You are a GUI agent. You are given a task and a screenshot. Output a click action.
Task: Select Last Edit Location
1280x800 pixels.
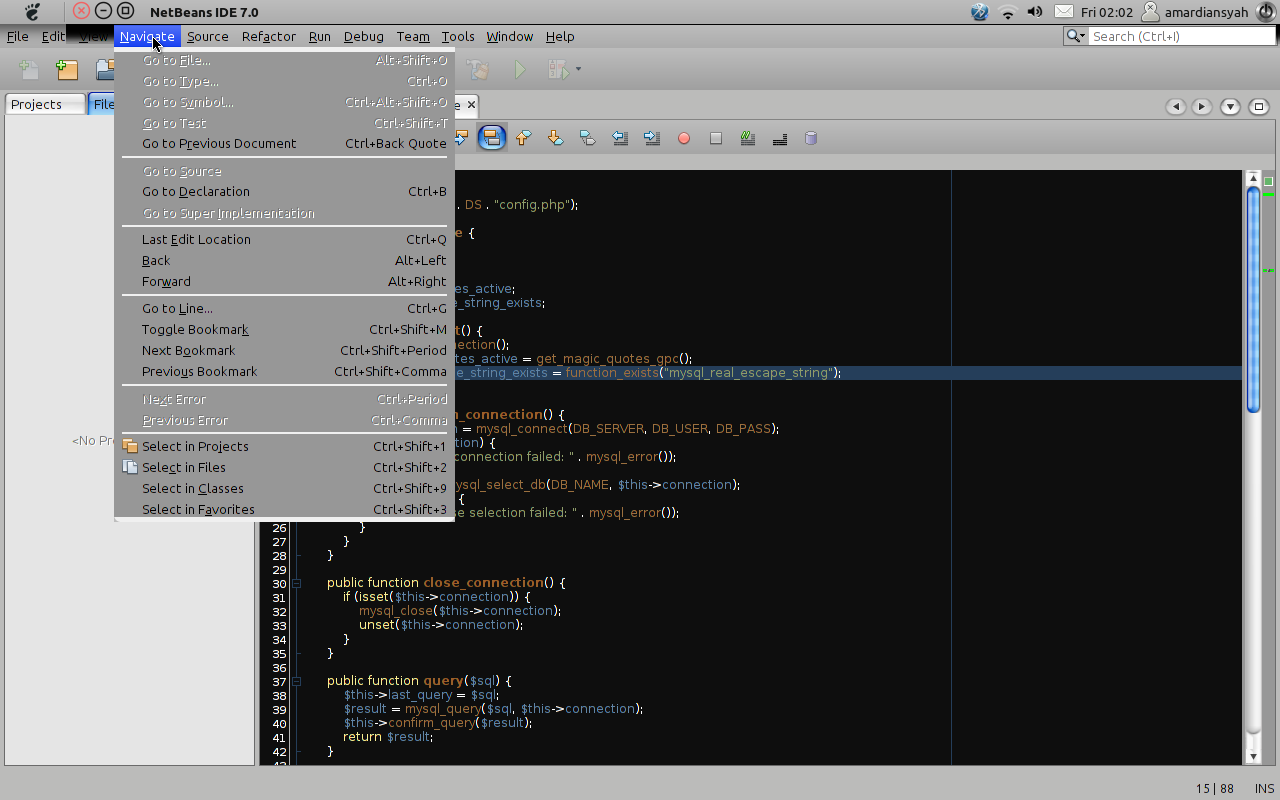coord(285,240)
